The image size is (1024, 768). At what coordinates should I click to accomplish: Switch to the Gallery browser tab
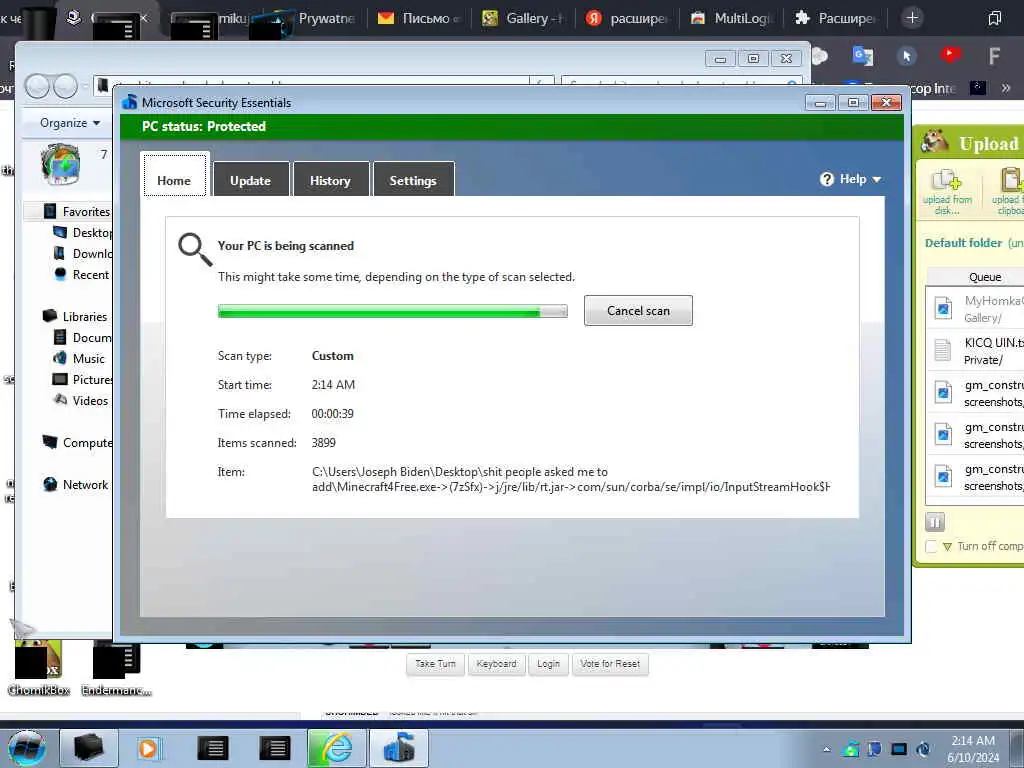pyautogui.click(x=524, y=18)
